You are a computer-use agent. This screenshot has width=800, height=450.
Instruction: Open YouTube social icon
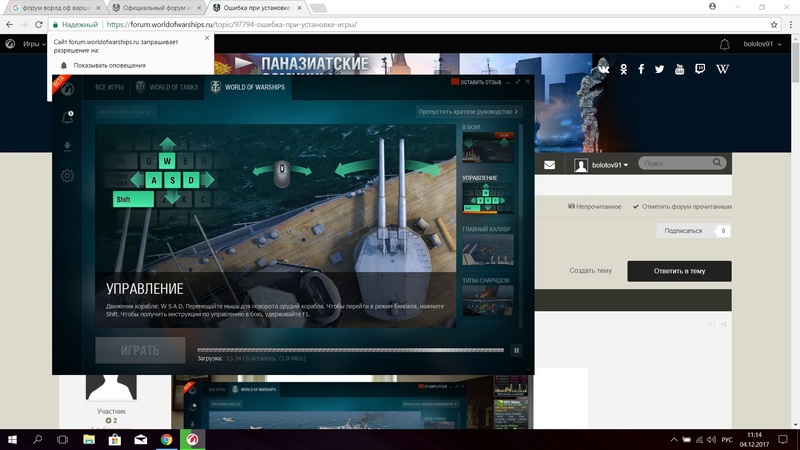[679, 69]
